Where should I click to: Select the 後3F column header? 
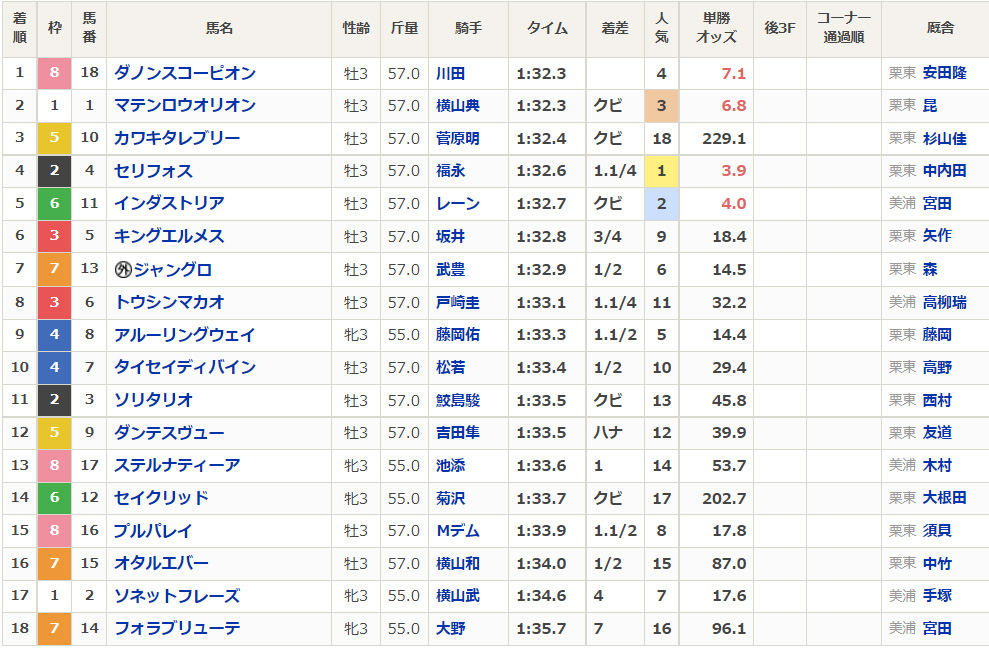coord(780,28)
